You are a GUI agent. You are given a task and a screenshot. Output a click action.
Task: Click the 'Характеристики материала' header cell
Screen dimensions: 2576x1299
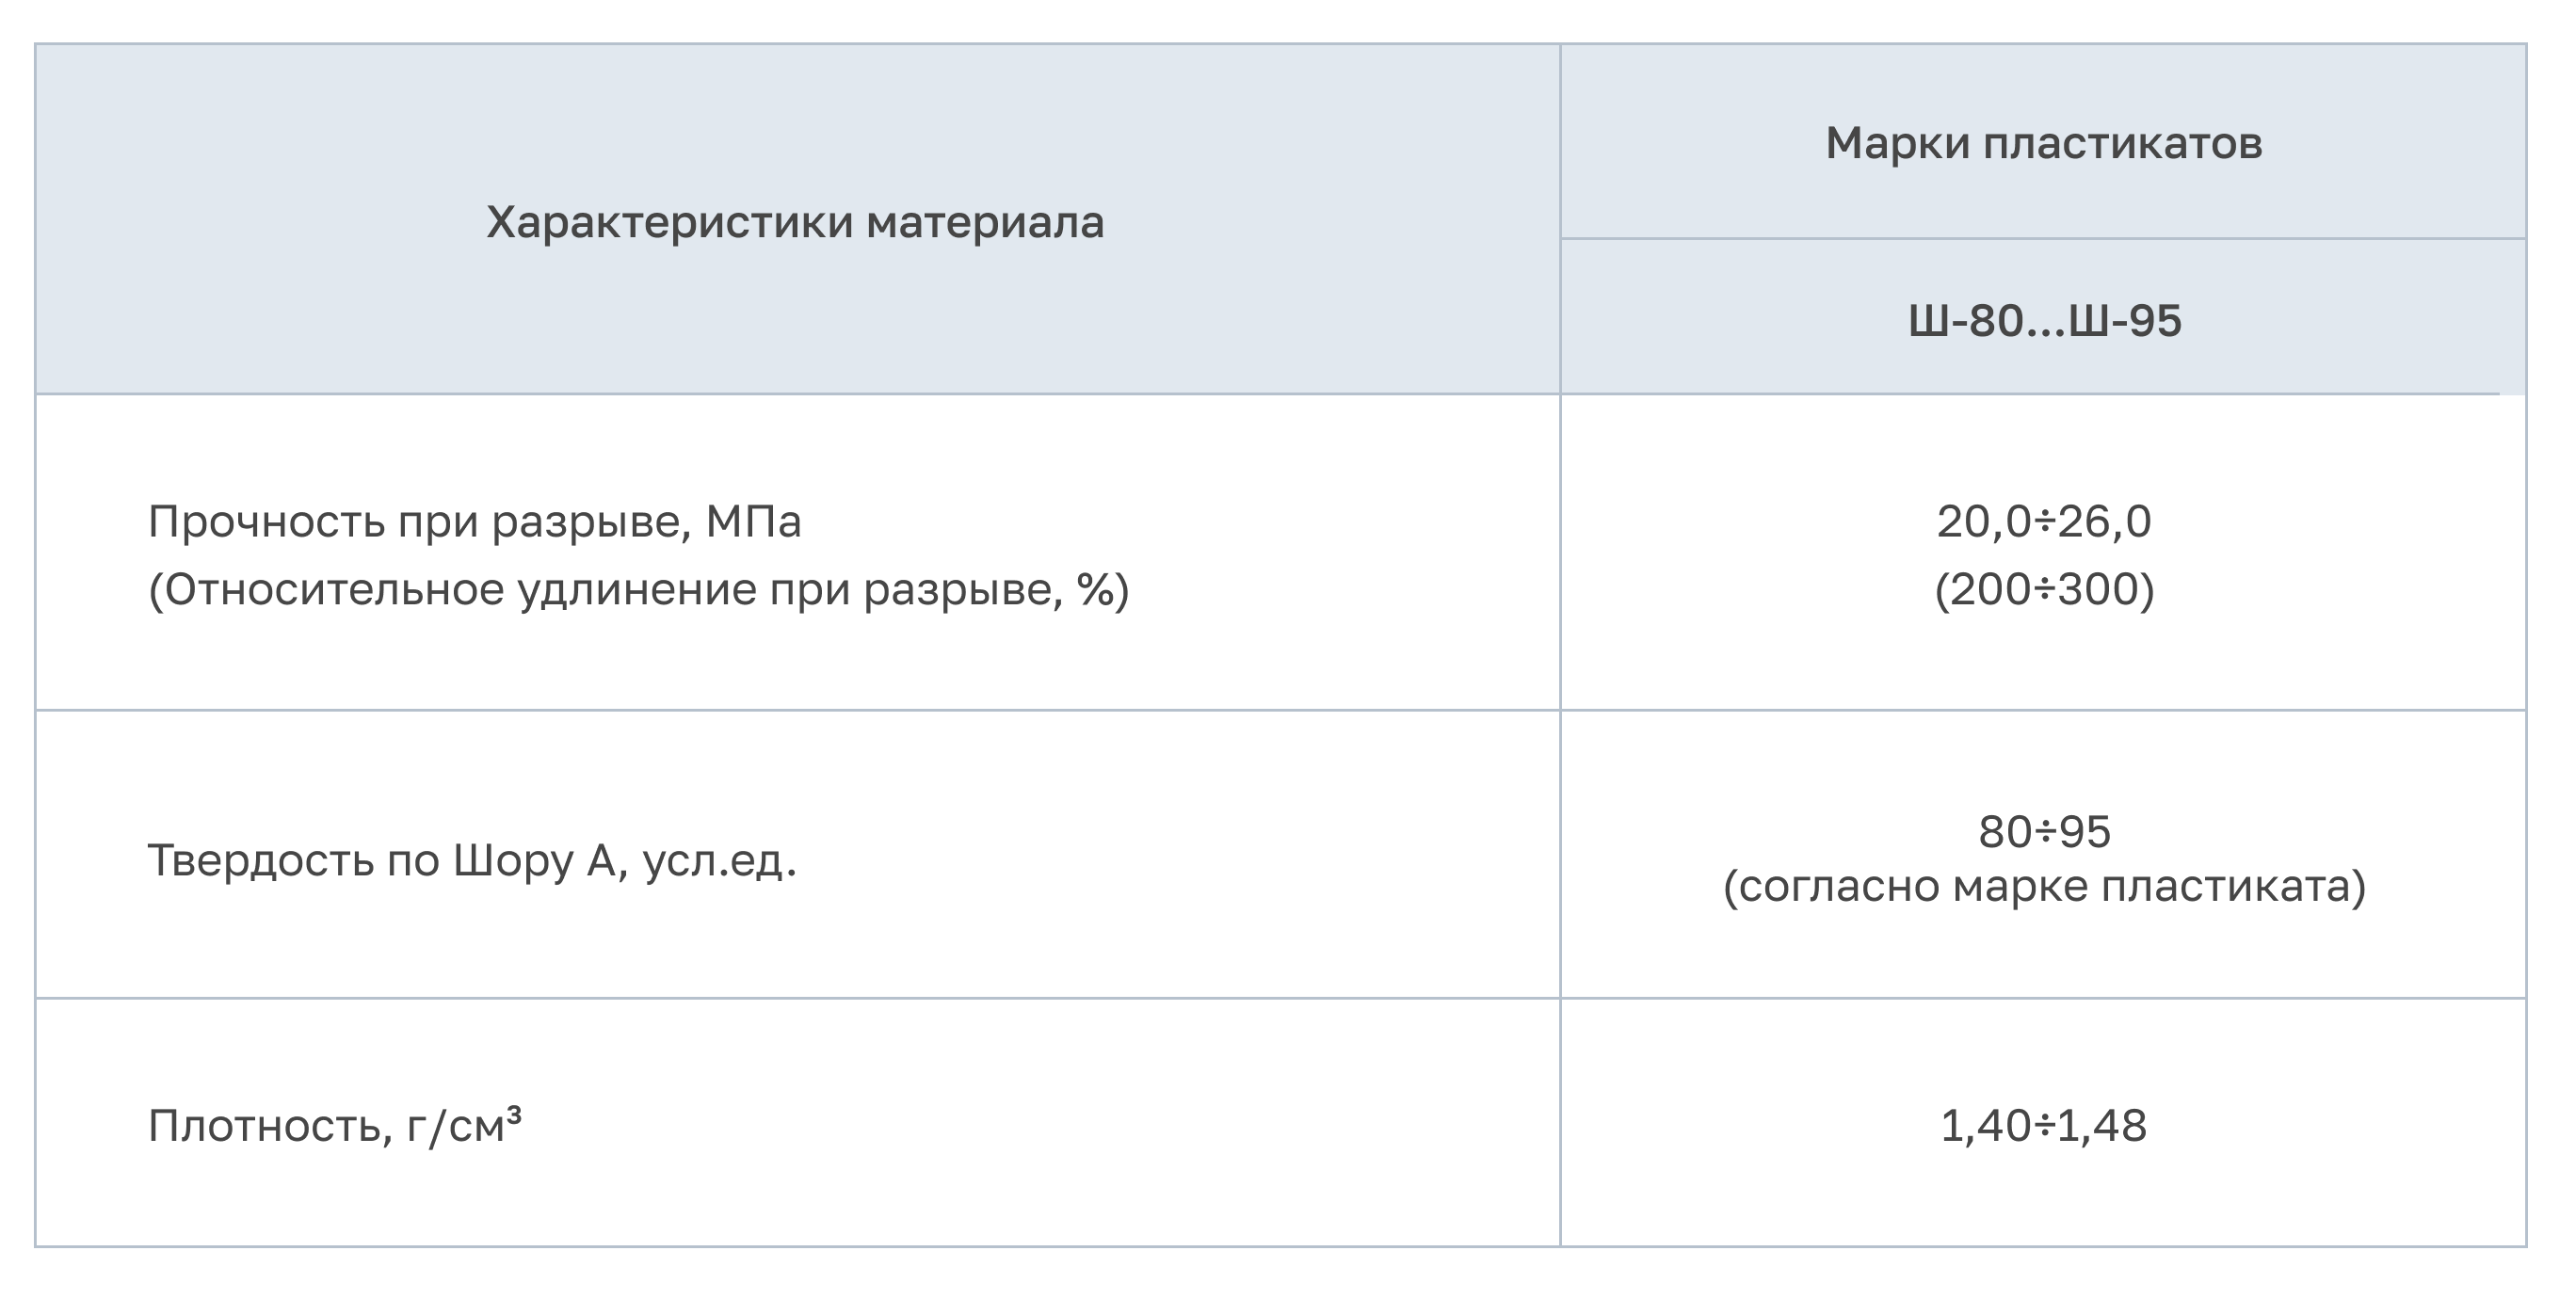coord(795,222)
